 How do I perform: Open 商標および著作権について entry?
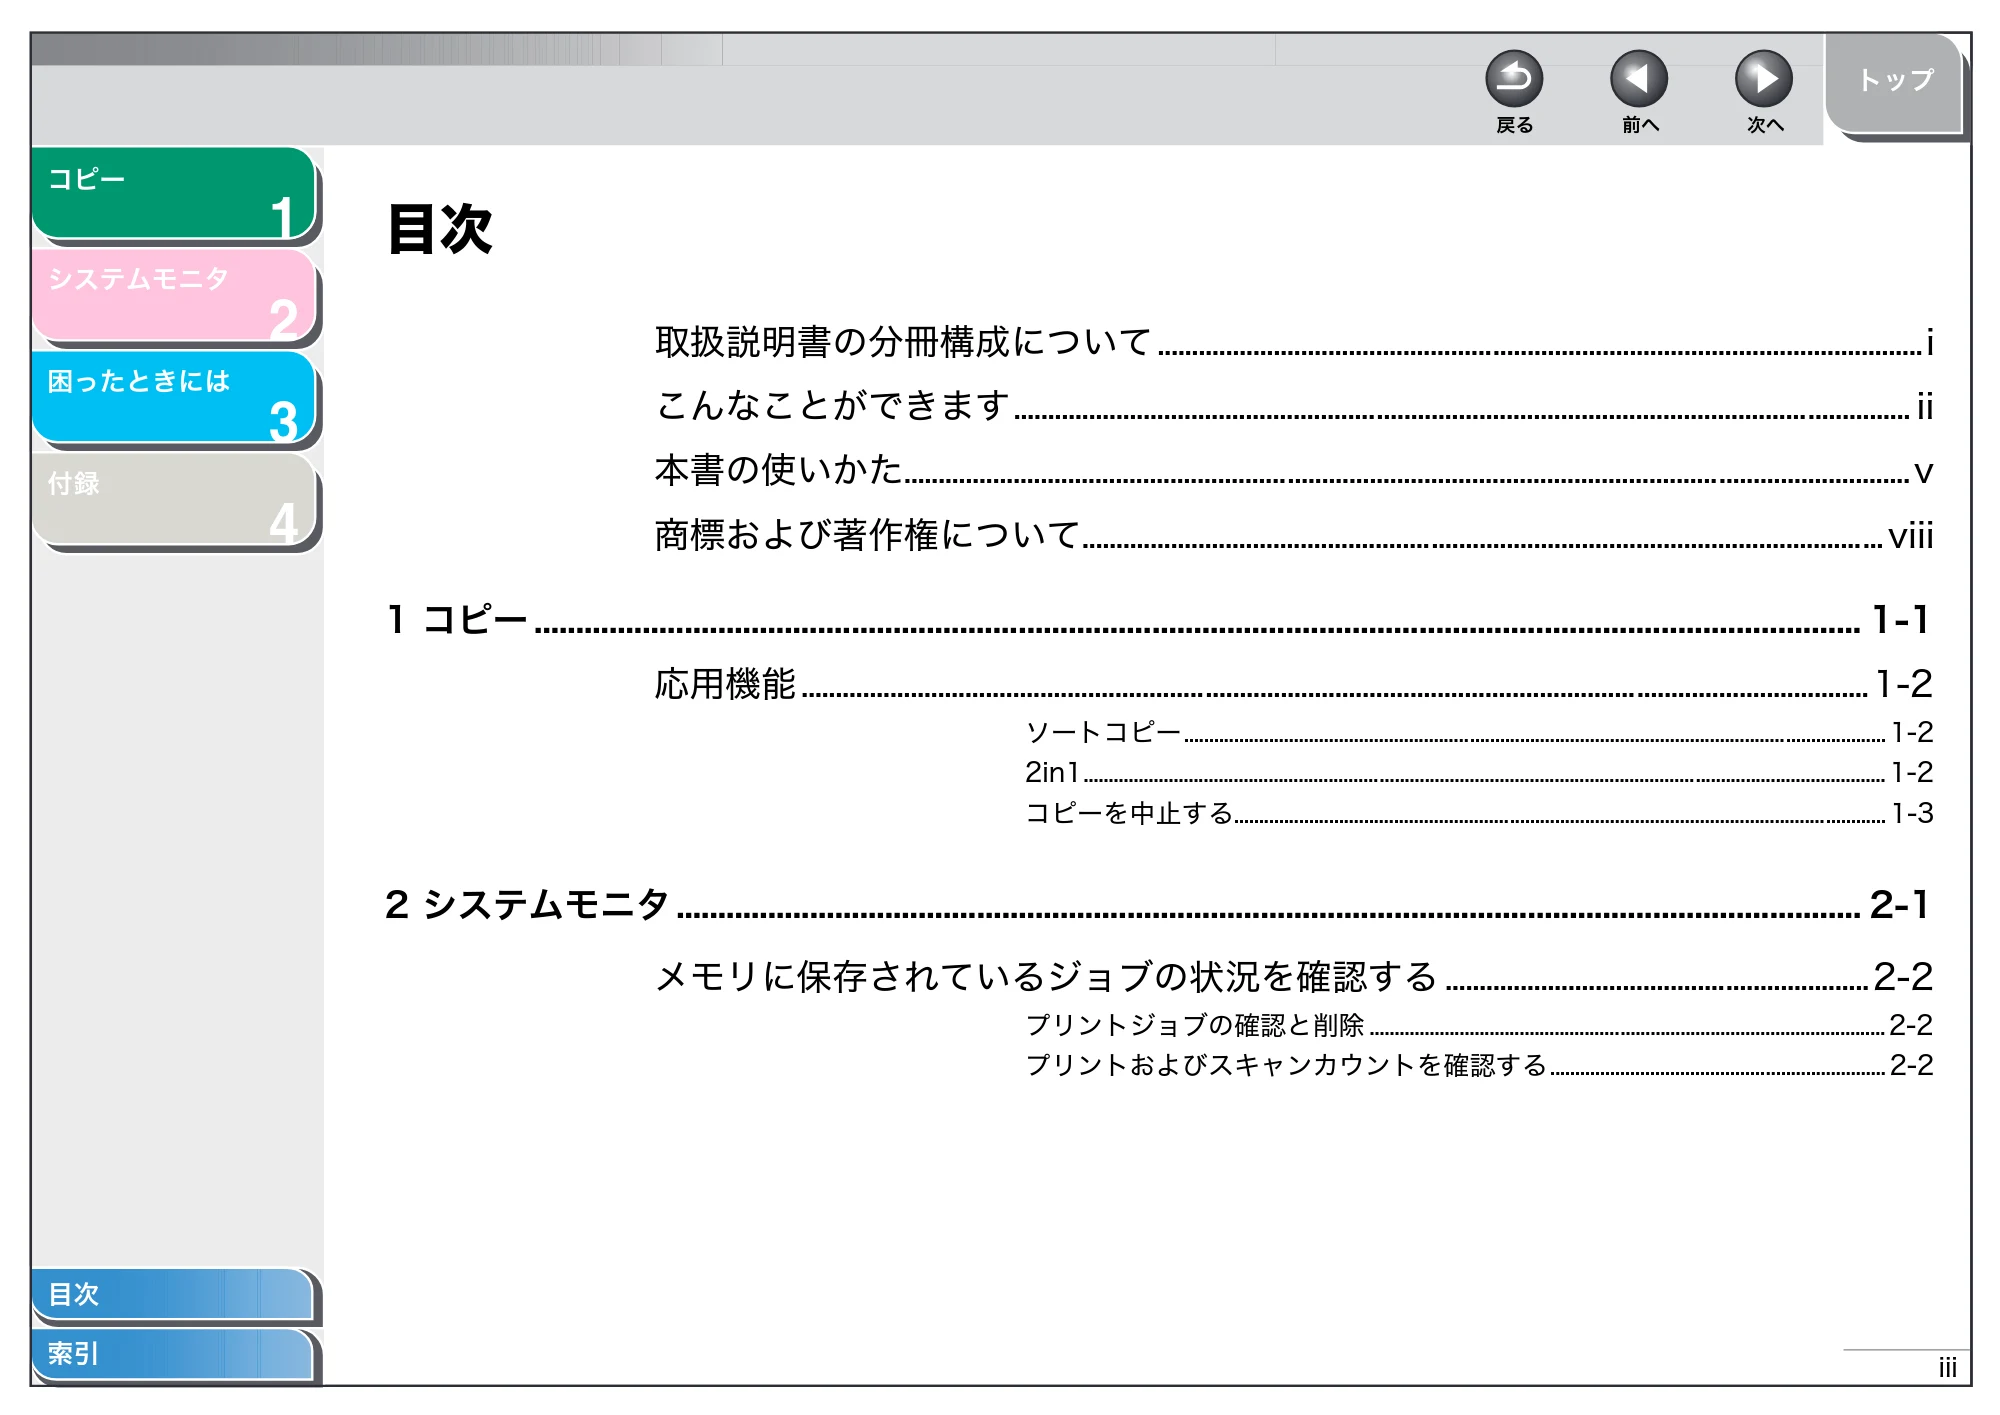pos(1293,535)
